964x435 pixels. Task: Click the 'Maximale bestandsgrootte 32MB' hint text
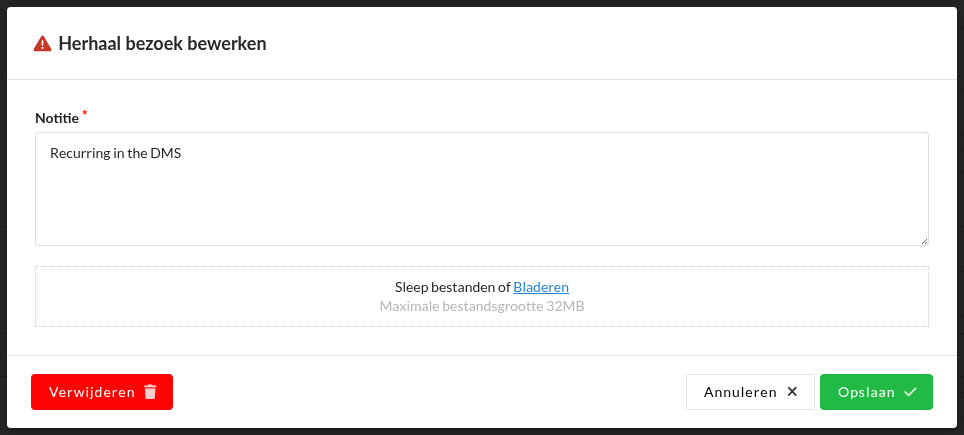coord(481,306)
